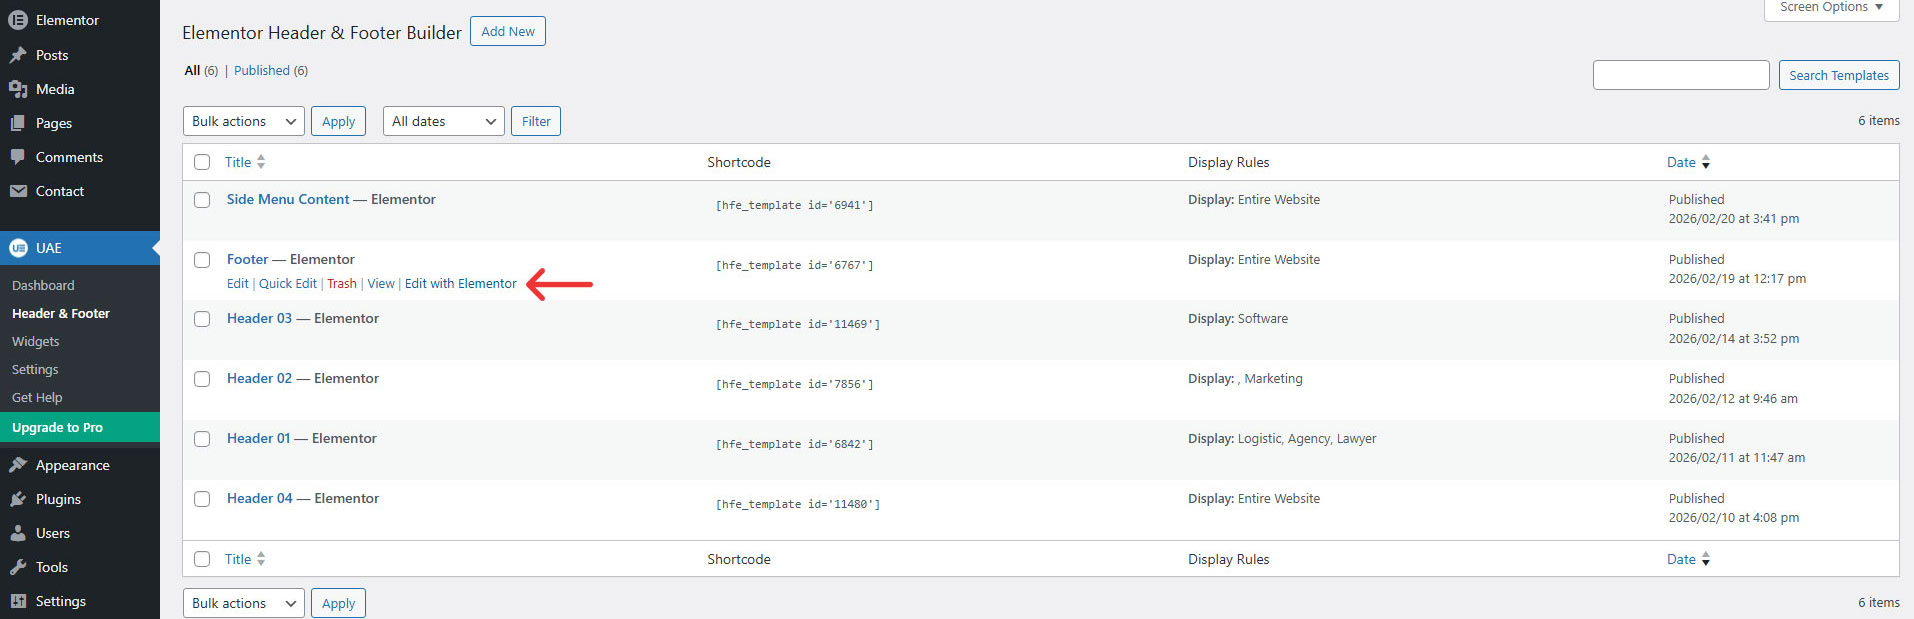
Task: Click the Contact envelope icon
Action: tap(18, 191)
